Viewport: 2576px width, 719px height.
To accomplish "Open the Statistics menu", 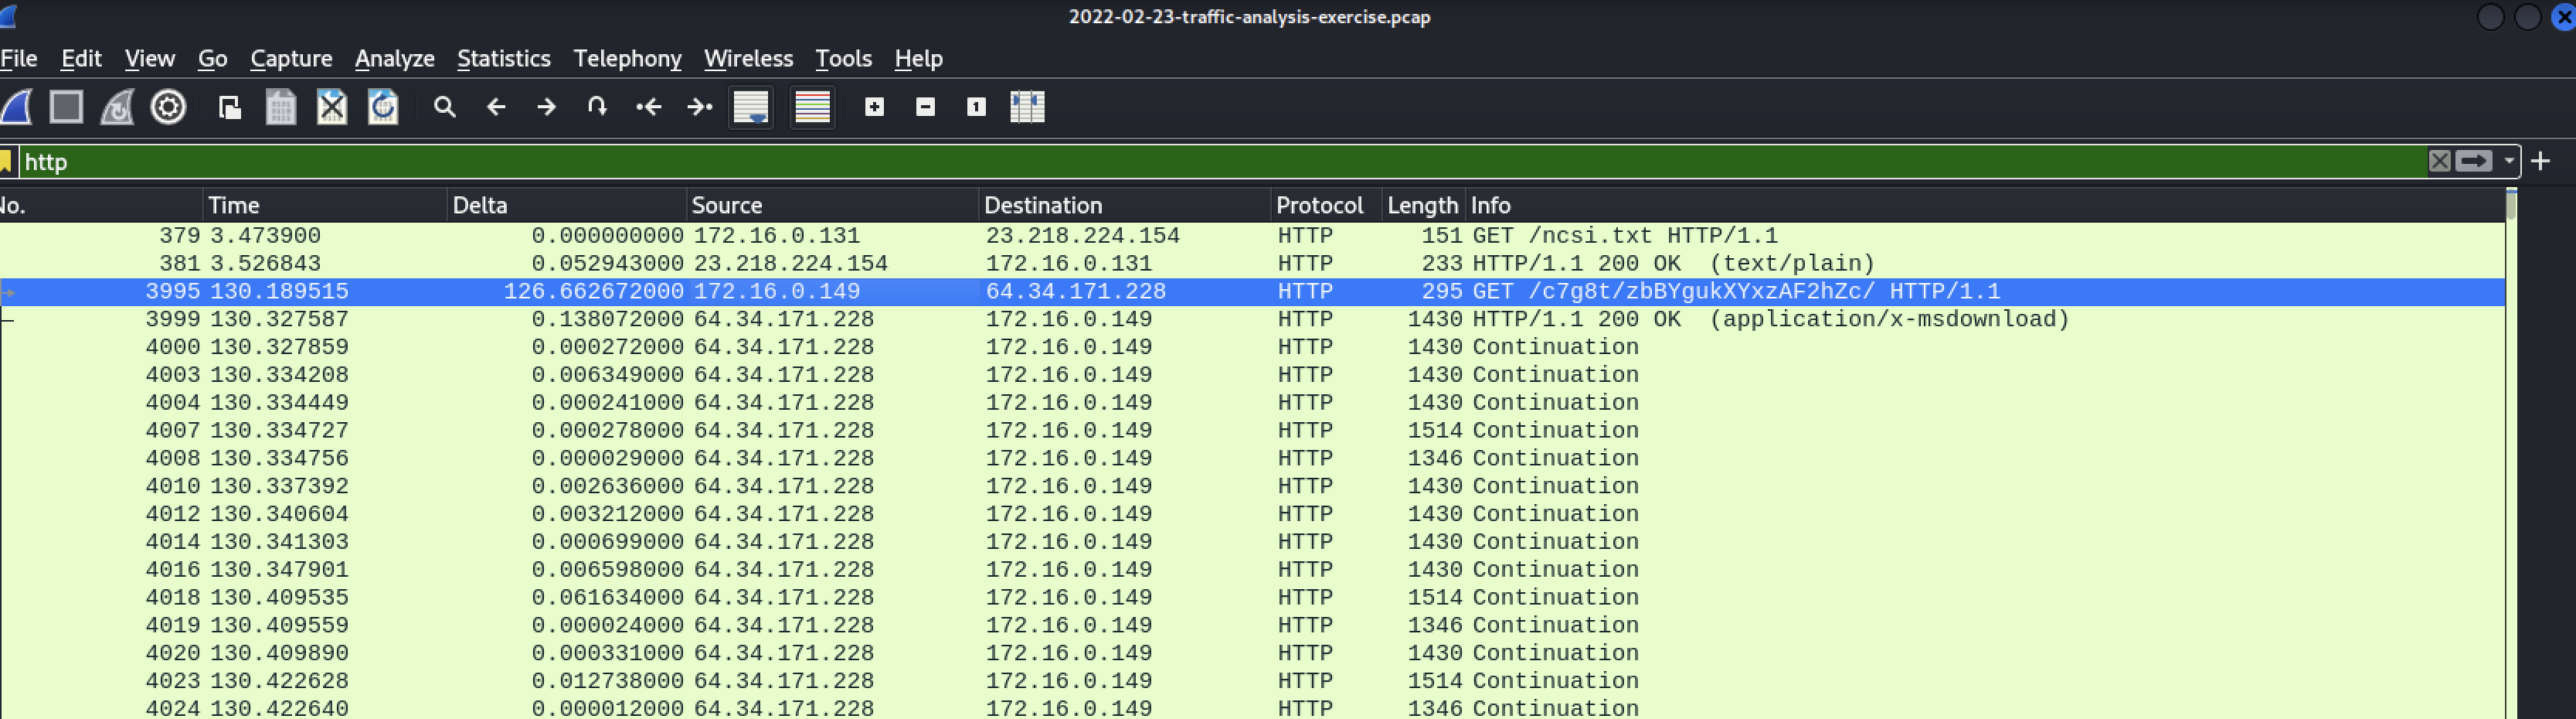I will coord(503,59).
